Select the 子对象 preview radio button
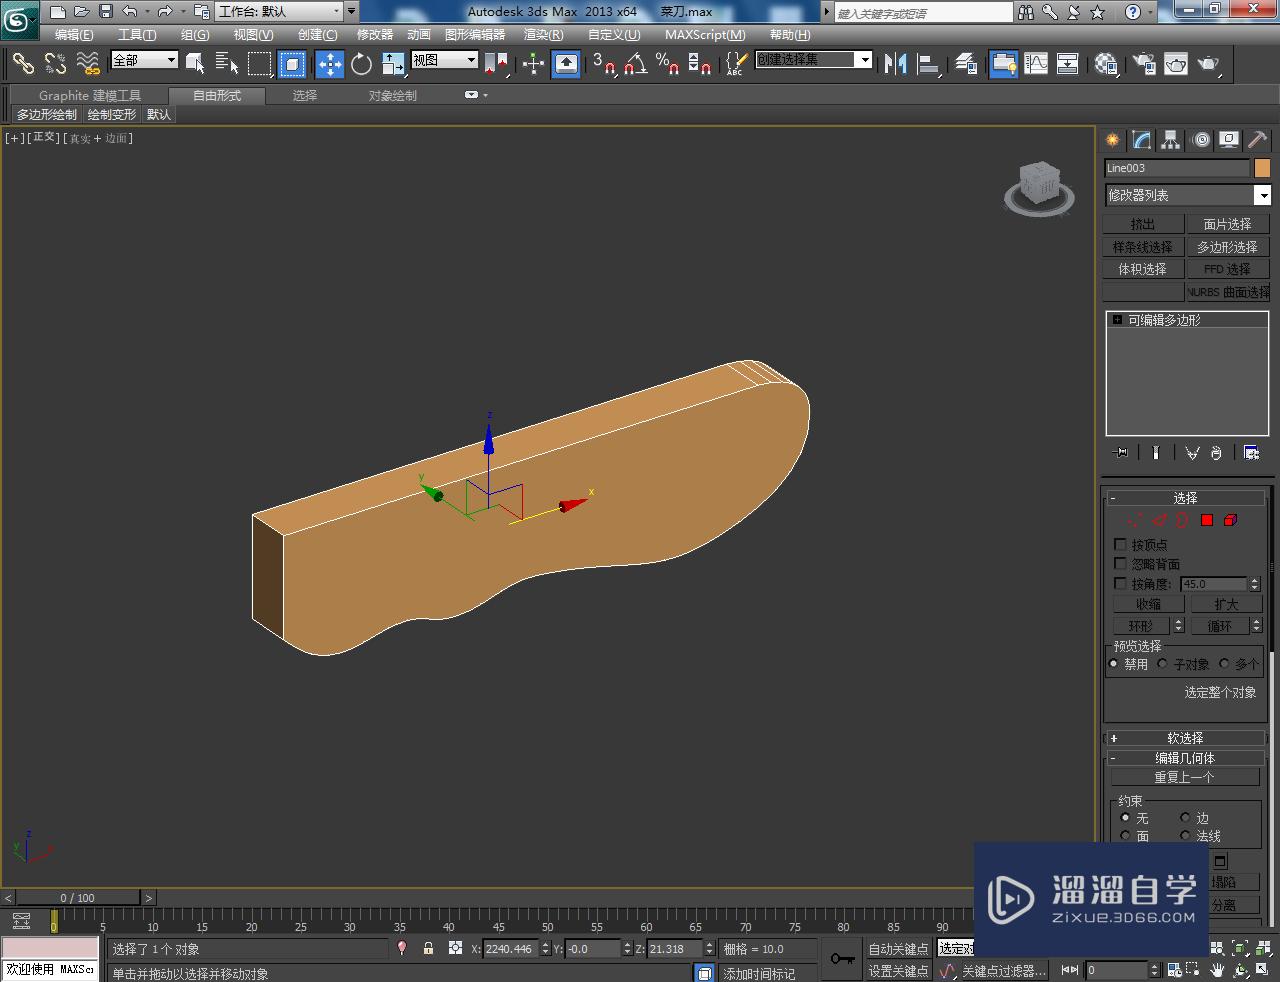 1163,664
